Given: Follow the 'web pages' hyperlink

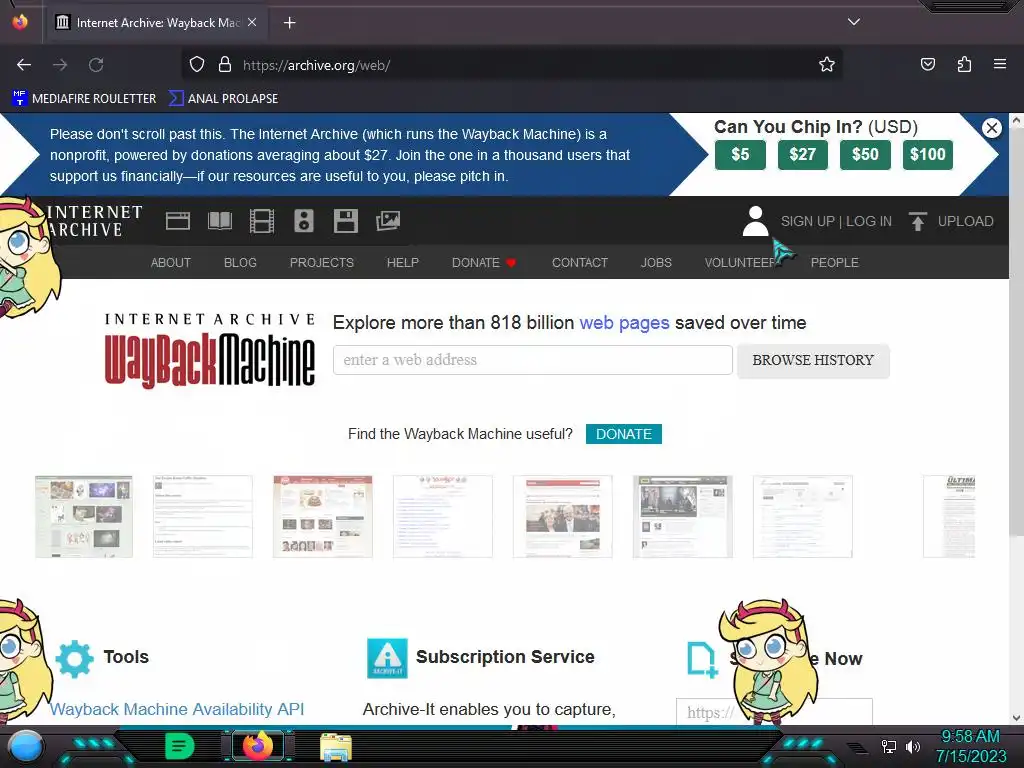Looking at the screenshot, I should point(624,323).
